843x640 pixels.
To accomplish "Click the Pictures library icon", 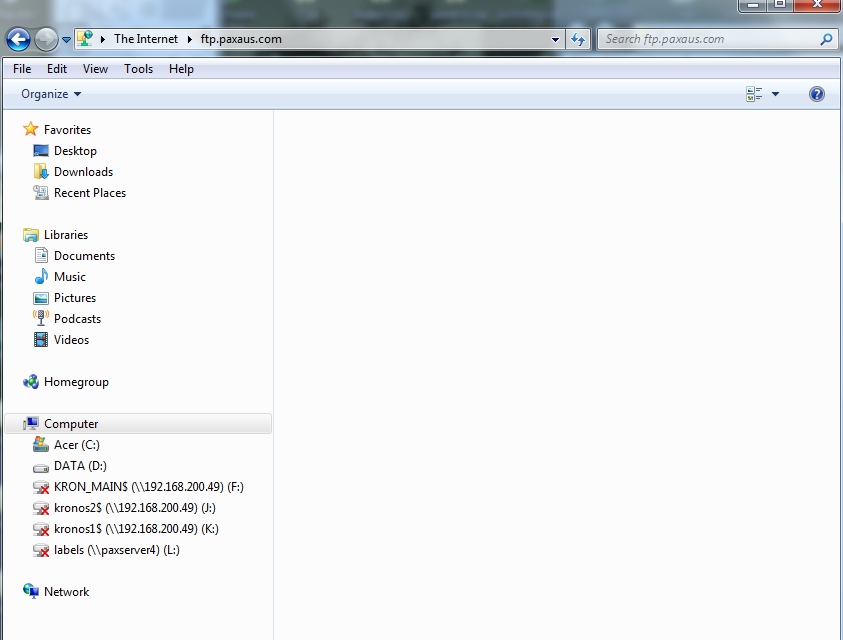I will tap(41, 297).
